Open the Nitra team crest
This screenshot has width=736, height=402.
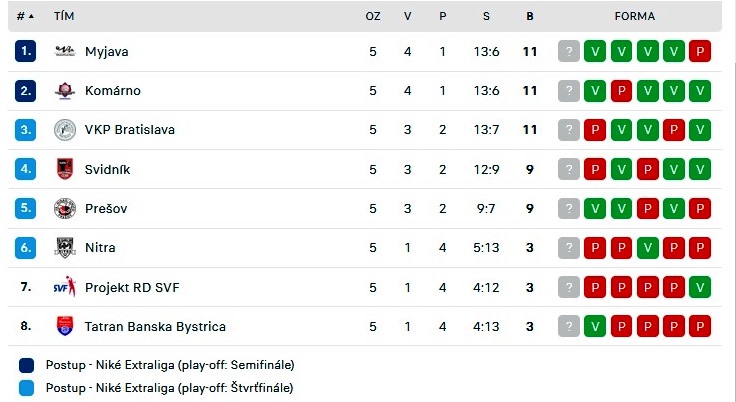pyautogui.click(x=65, y=247)
